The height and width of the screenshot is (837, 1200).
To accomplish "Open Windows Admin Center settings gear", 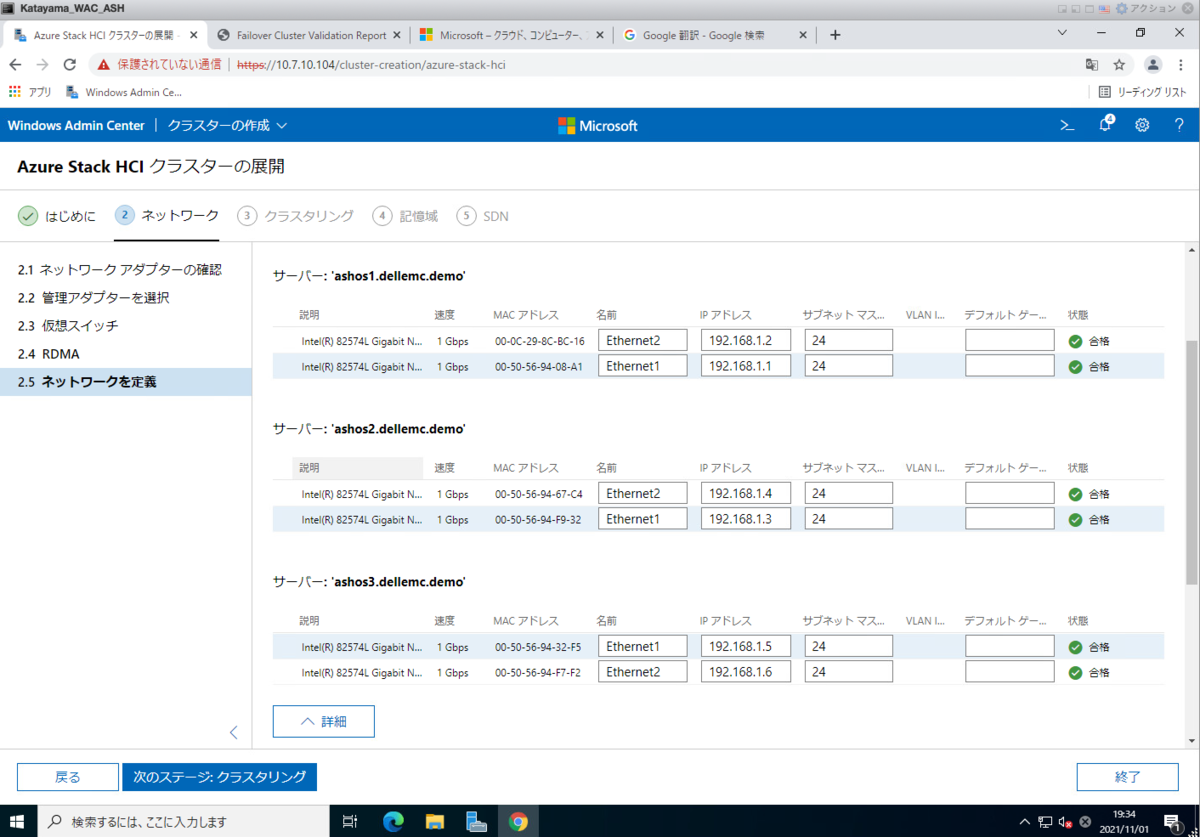I will pyautogui.click(x=1142, y=126).
